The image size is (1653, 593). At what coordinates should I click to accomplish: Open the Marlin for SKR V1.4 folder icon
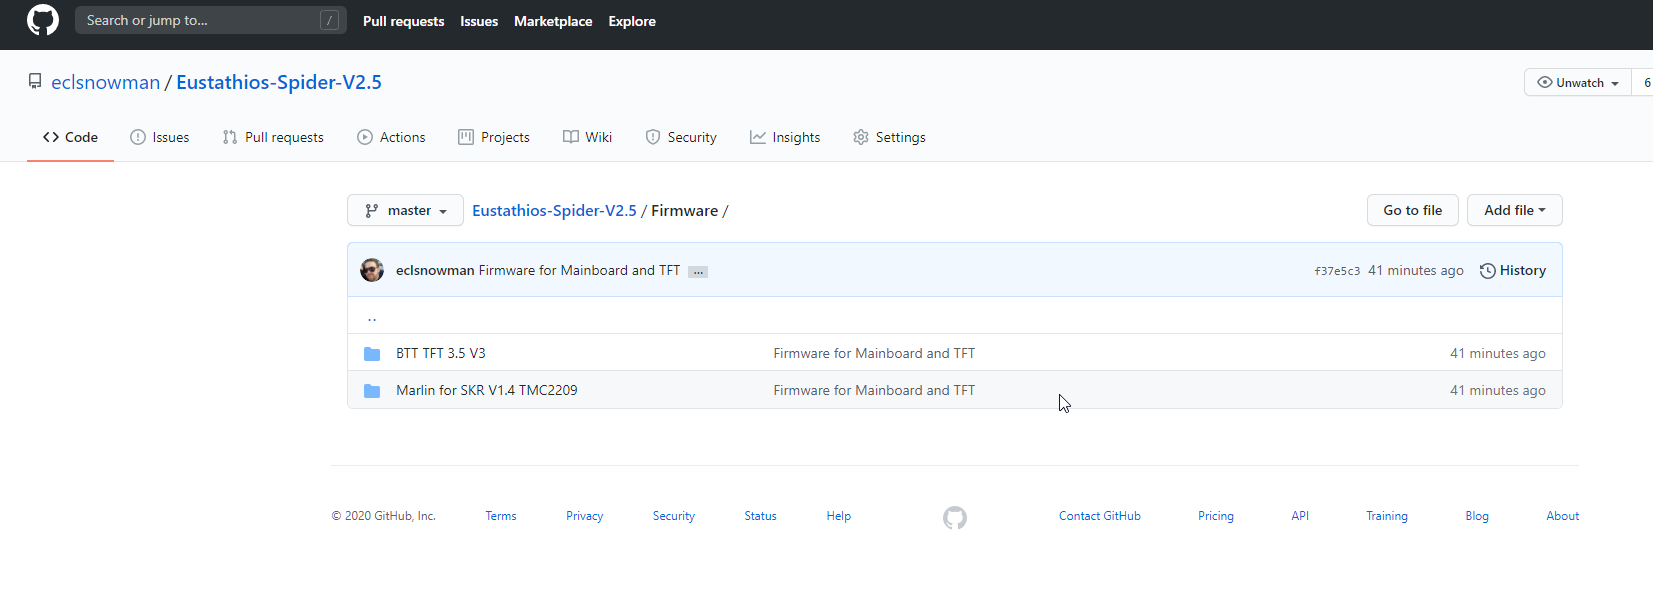point(372,390)
